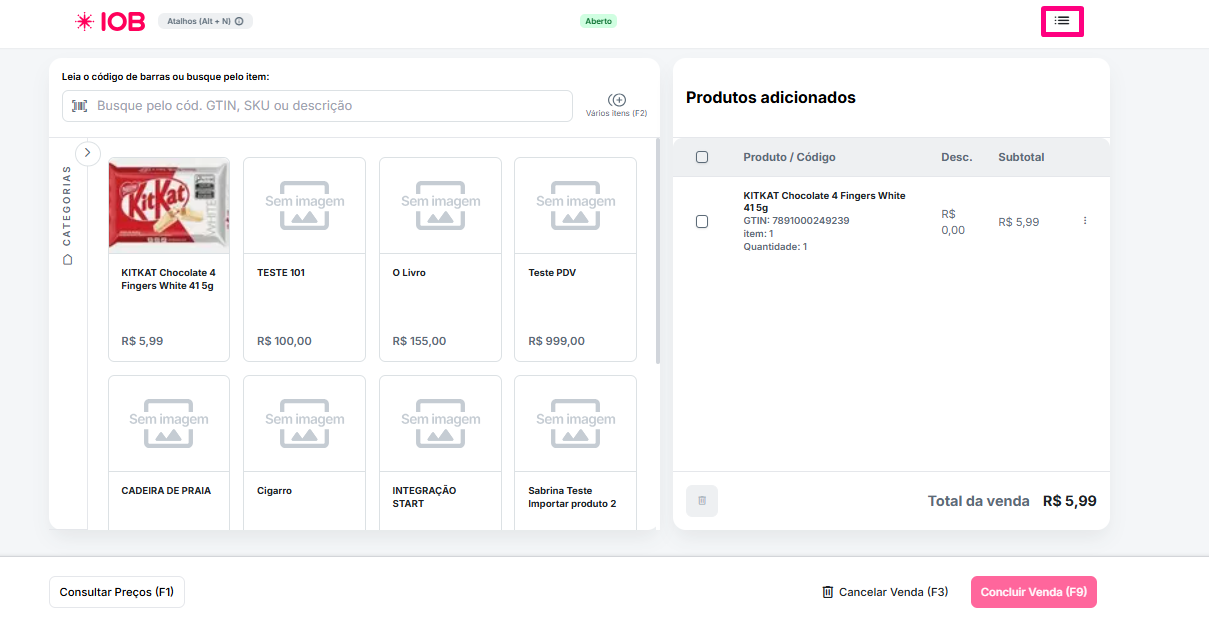Click the product search input field
The height and width of the screenshot is (618, 1209).
pos(330,106)
